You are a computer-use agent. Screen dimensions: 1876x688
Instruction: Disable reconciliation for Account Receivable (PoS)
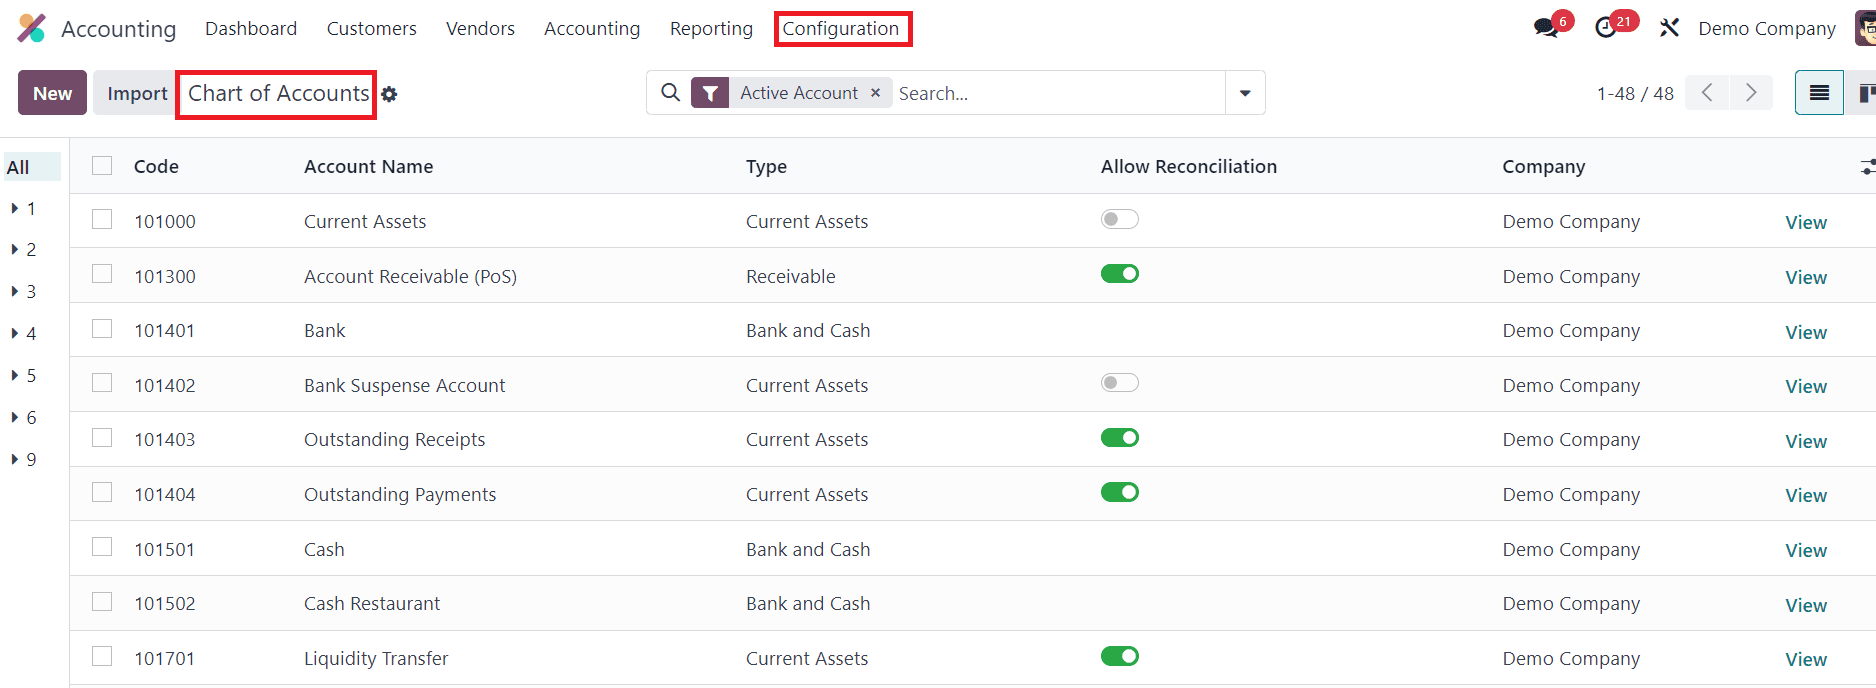[1119, 274]
